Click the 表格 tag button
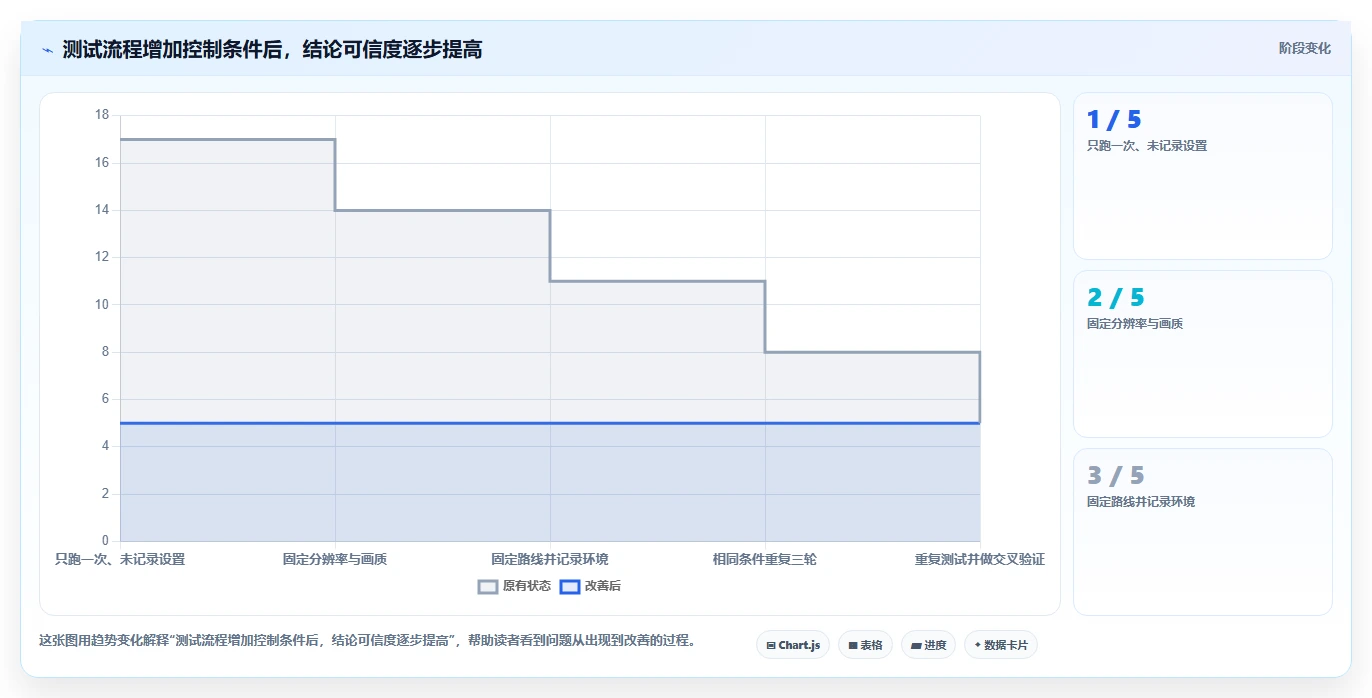This screenshot has height=698, width=1372. click(x=865, y=645)
